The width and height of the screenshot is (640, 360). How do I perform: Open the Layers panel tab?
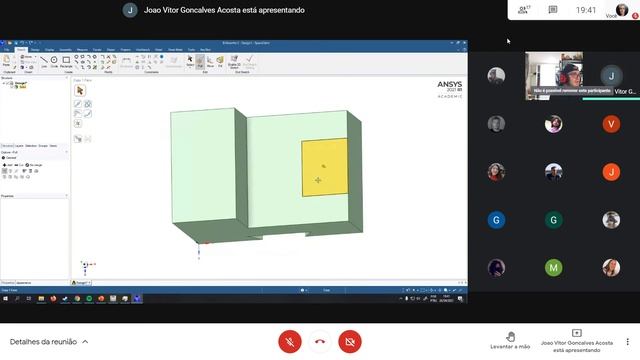[19, 146]
